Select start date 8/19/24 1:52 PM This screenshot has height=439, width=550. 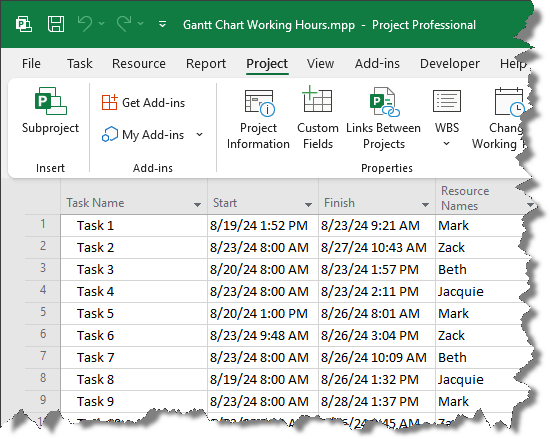pos(263,225)
